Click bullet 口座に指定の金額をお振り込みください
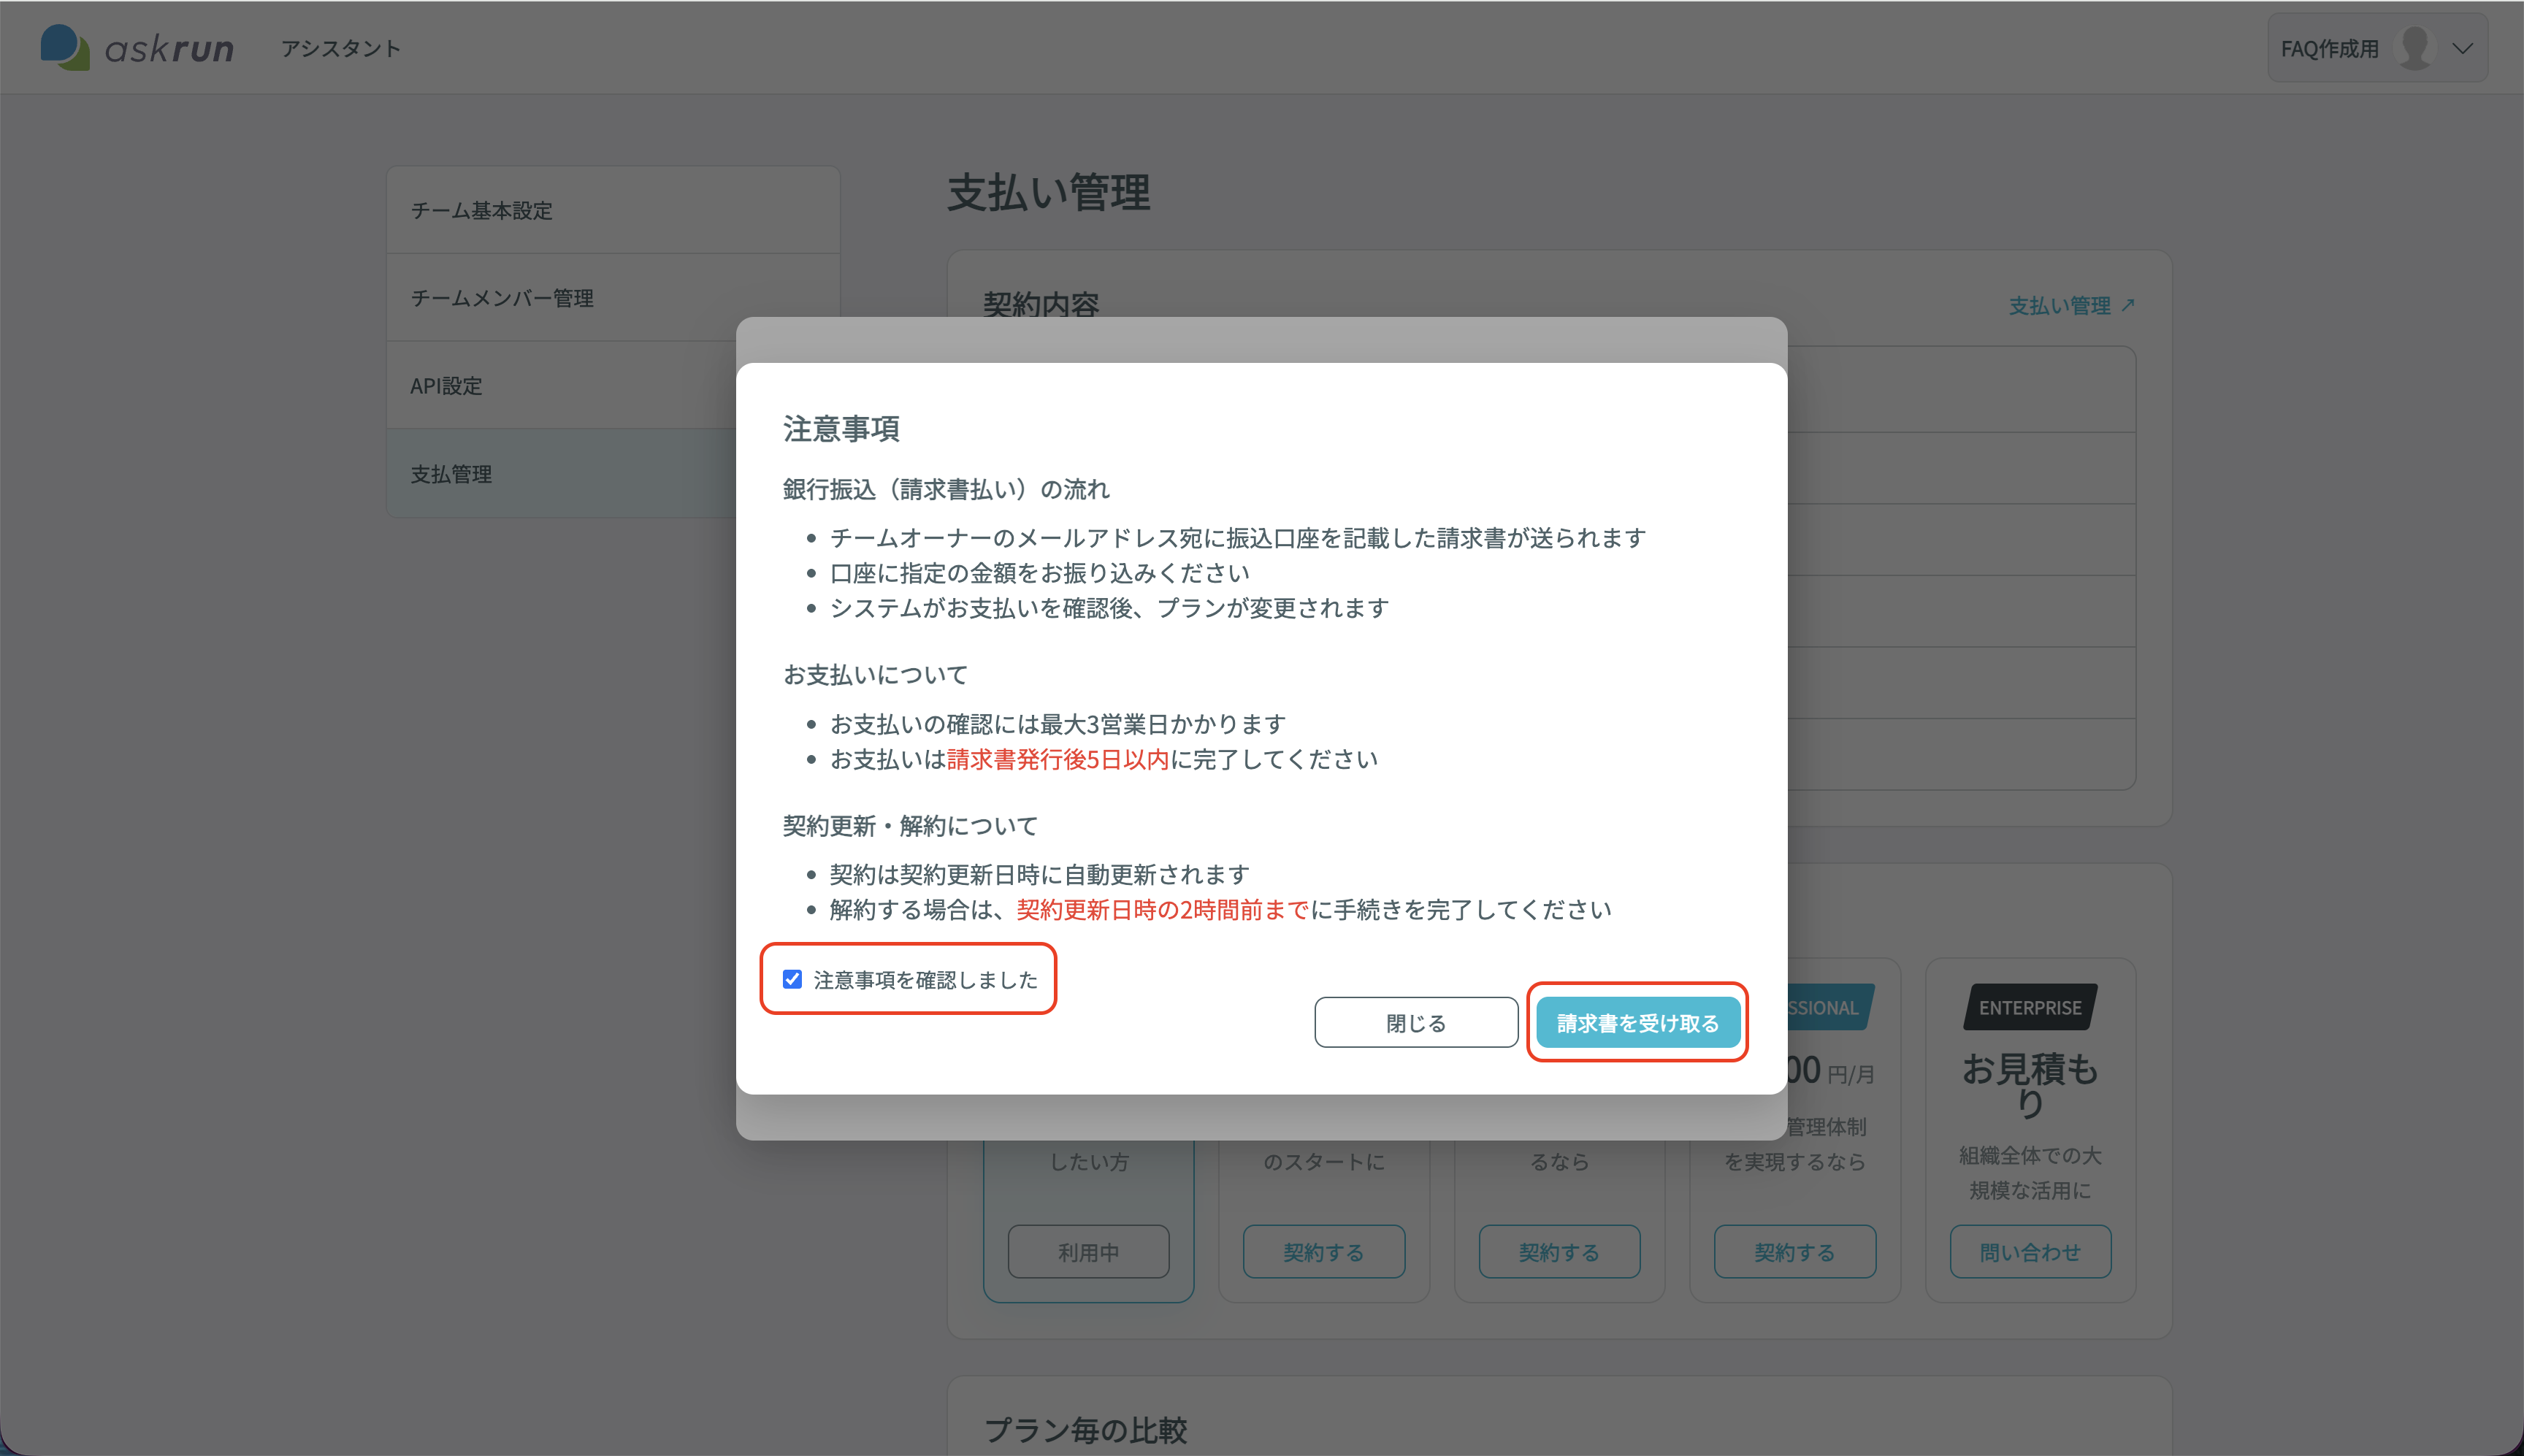 [x=1040, y=573]
